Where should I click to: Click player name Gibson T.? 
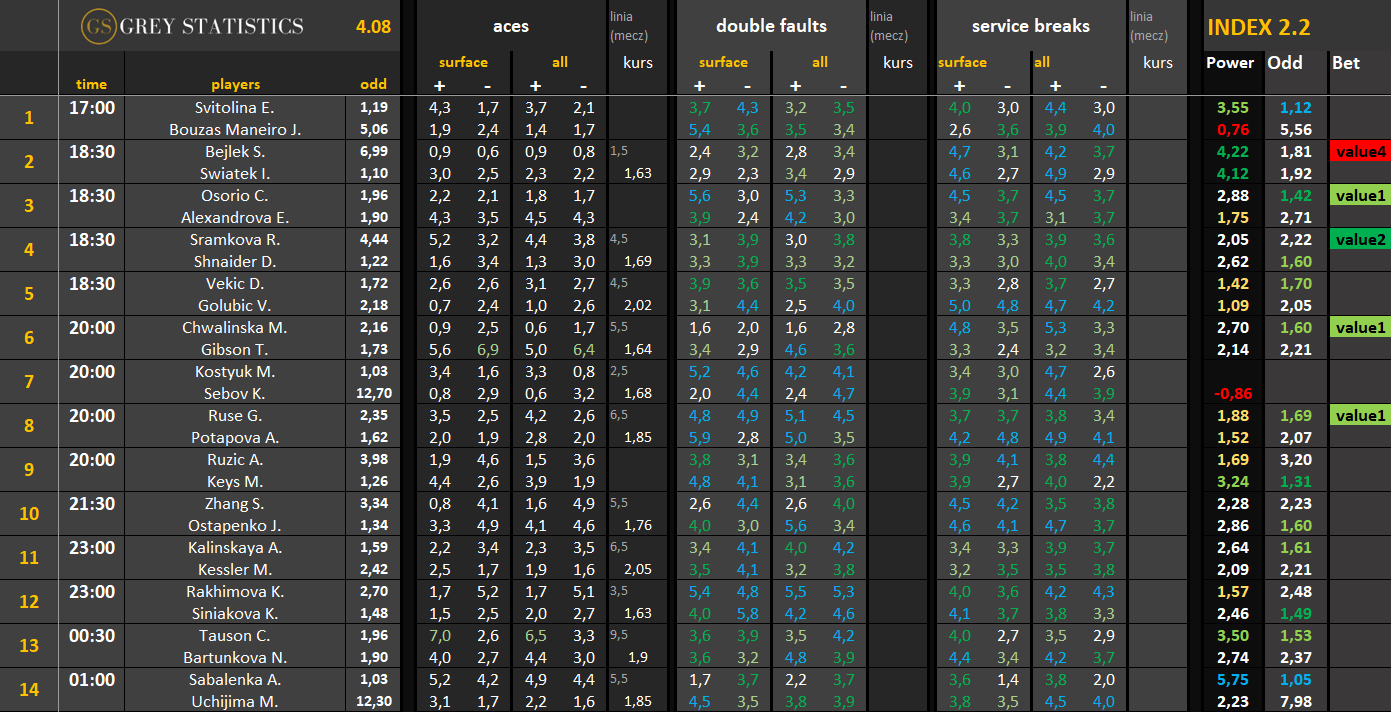(235, 349)
